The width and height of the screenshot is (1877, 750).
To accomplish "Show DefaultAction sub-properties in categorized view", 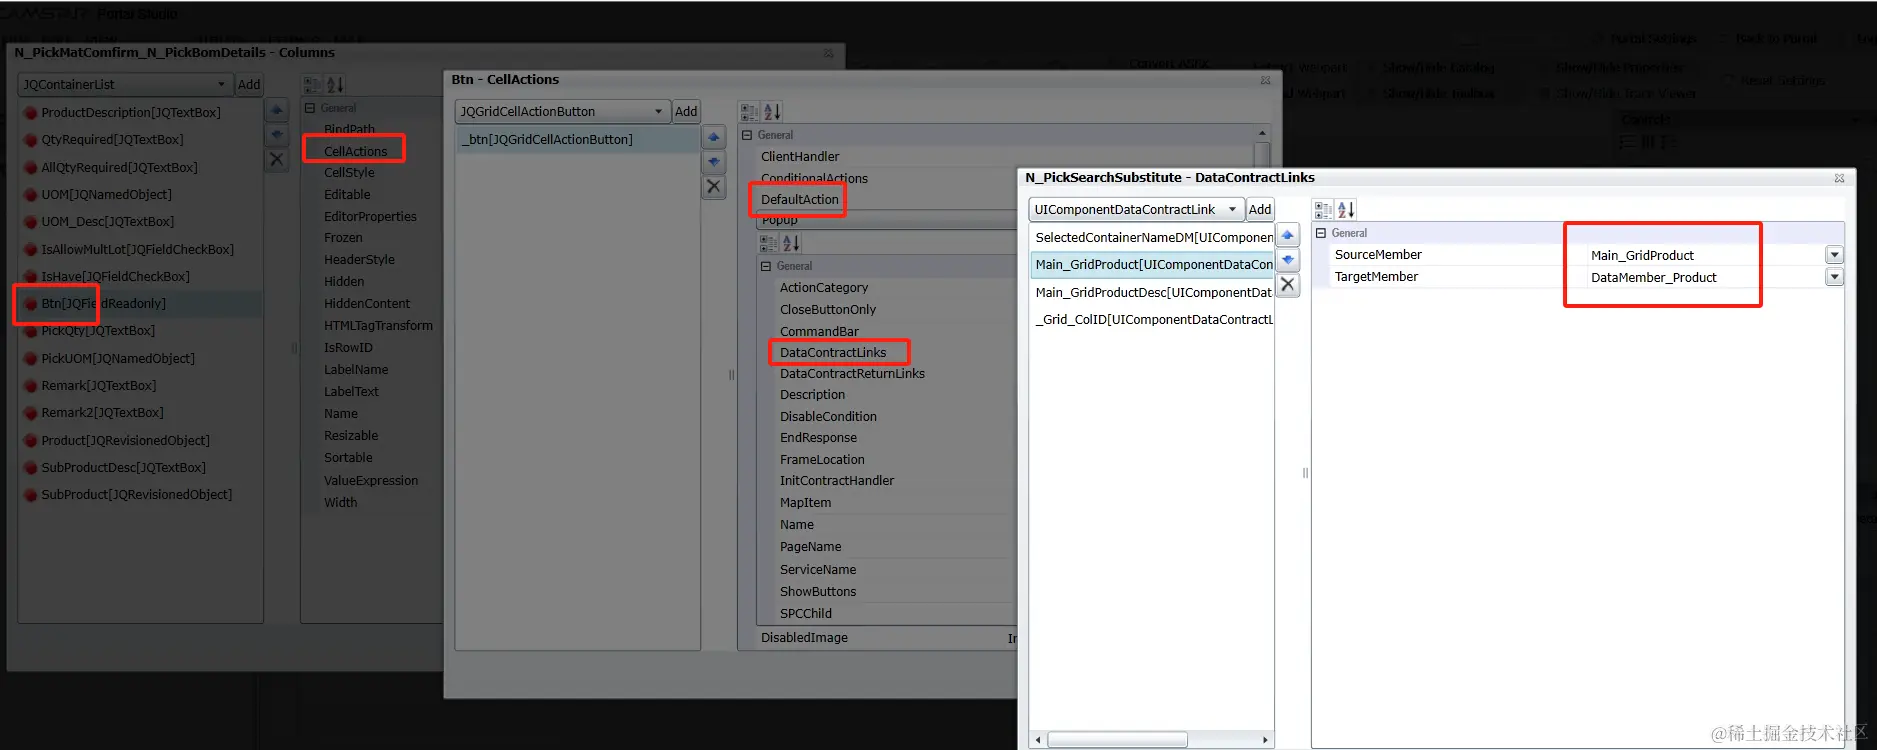I will (x=768, y=243).
